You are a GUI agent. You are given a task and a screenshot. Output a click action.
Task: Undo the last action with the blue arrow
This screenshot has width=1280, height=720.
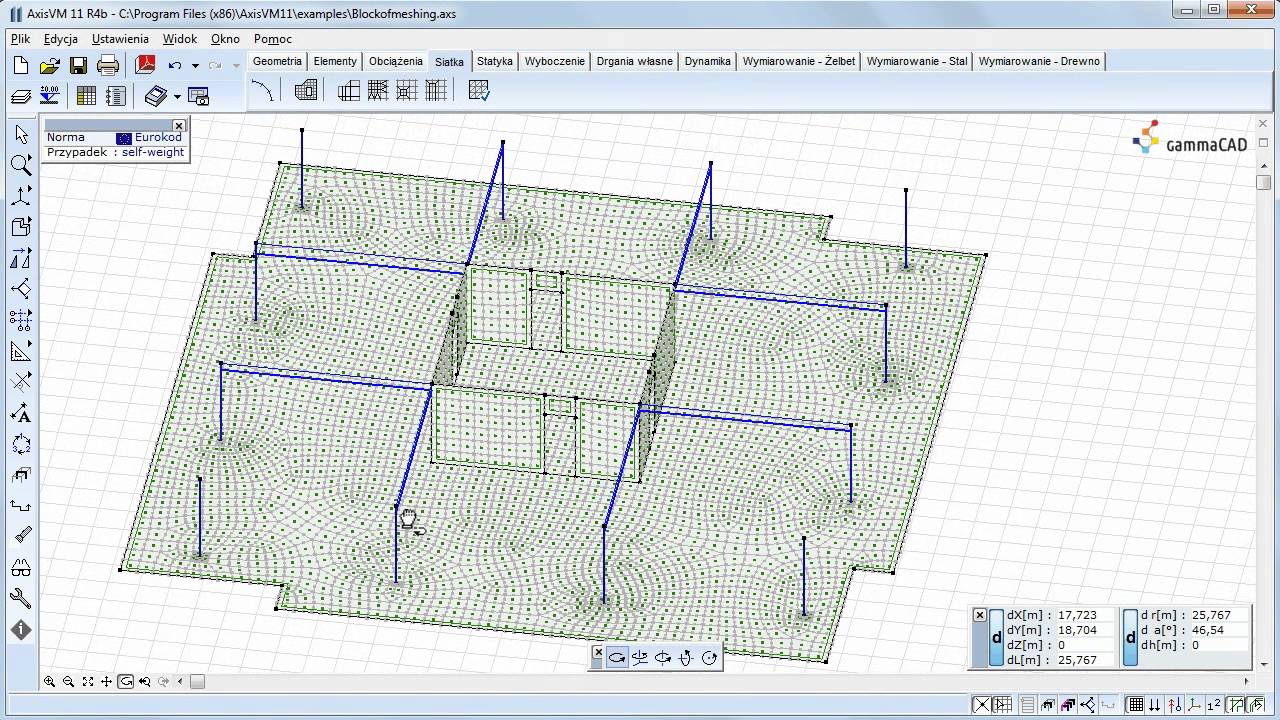point(175,66)
